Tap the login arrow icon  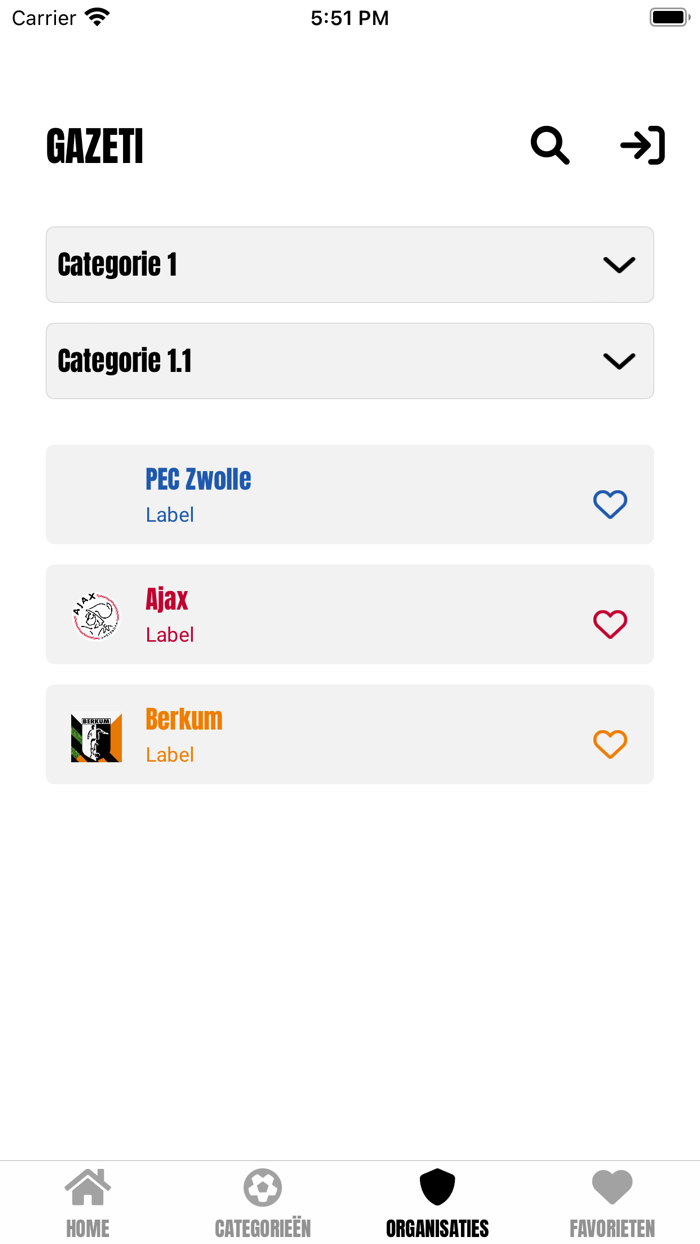tap(642, 146)
